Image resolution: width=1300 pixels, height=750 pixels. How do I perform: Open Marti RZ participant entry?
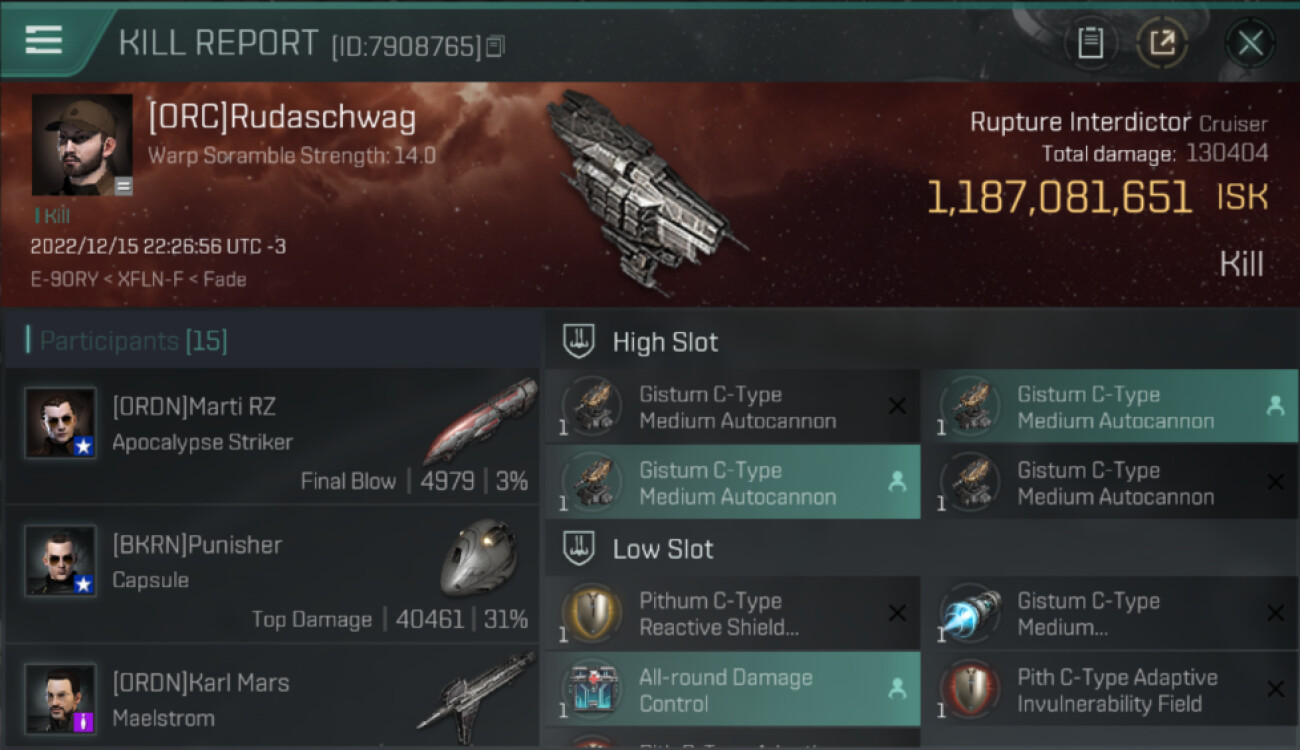click(272, 436)
